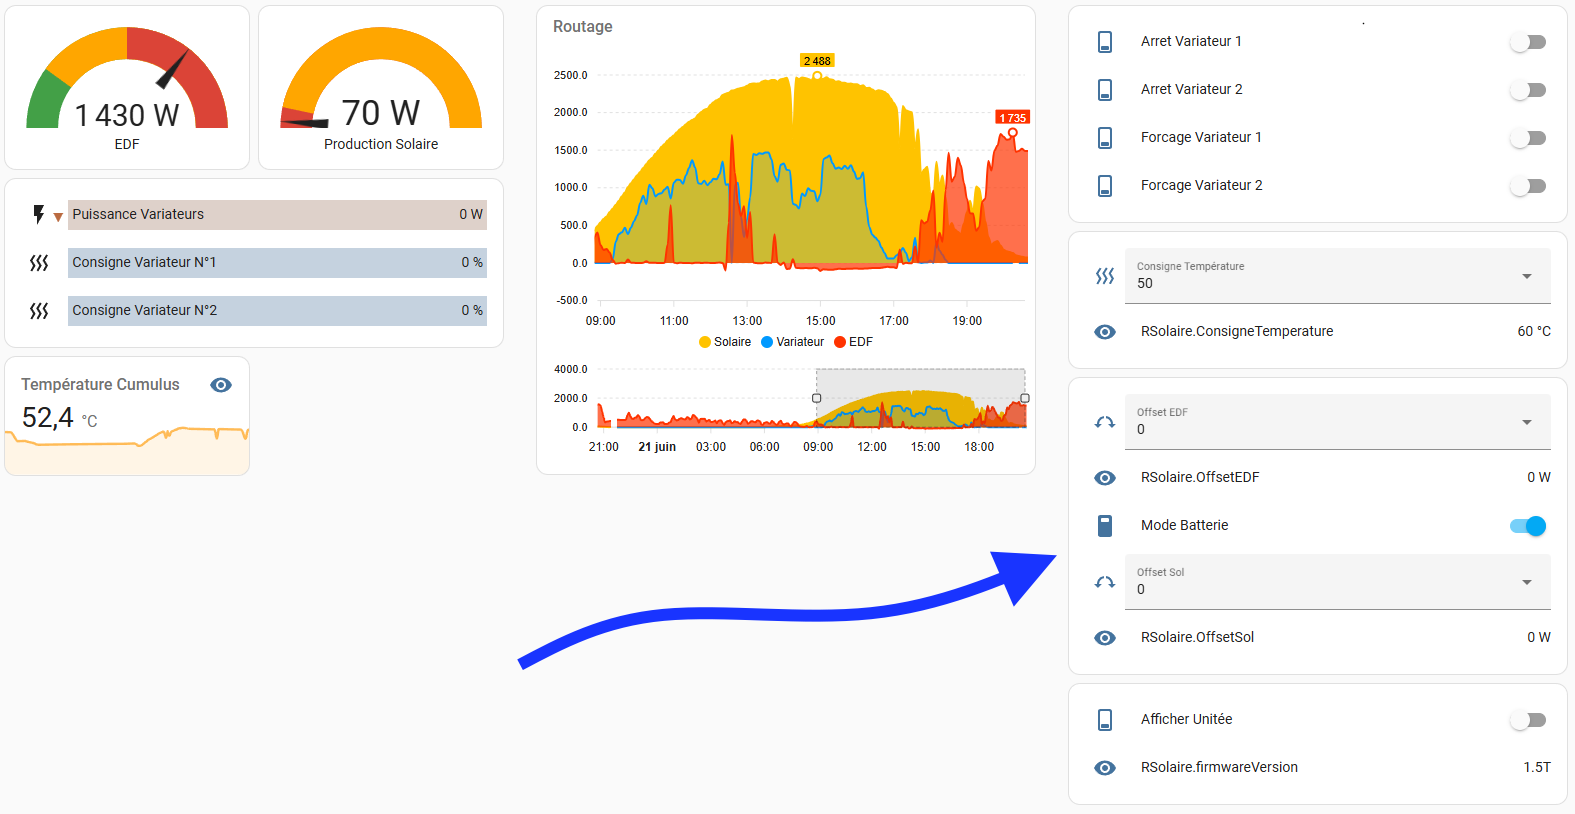Screen dimensions: 1575x814
Task: Click the Afficher Unitée label
Action: [x=1186, y=719]
